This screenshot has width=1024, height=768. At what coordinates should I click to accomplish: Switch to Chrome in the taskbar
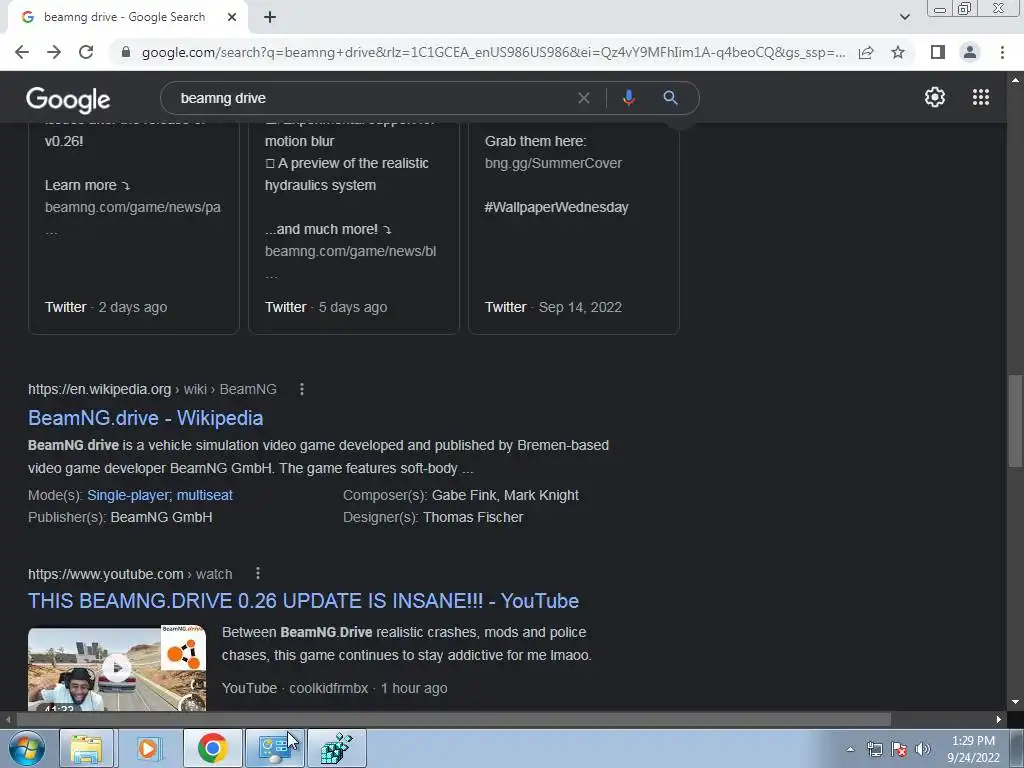212,748
